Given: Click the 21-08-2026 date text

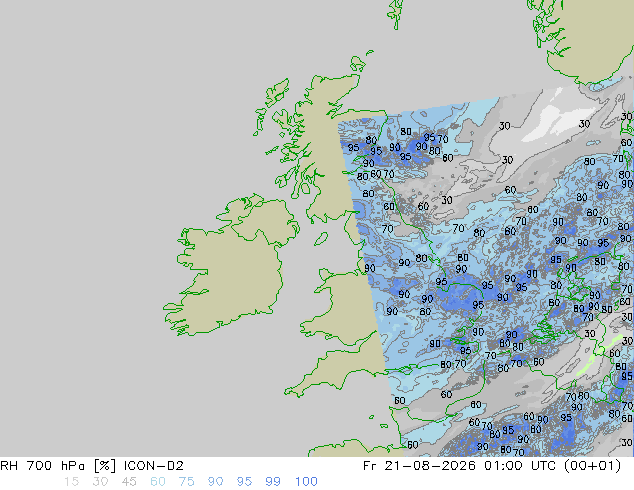Looking at the screenshot, I should coord(430,466).
